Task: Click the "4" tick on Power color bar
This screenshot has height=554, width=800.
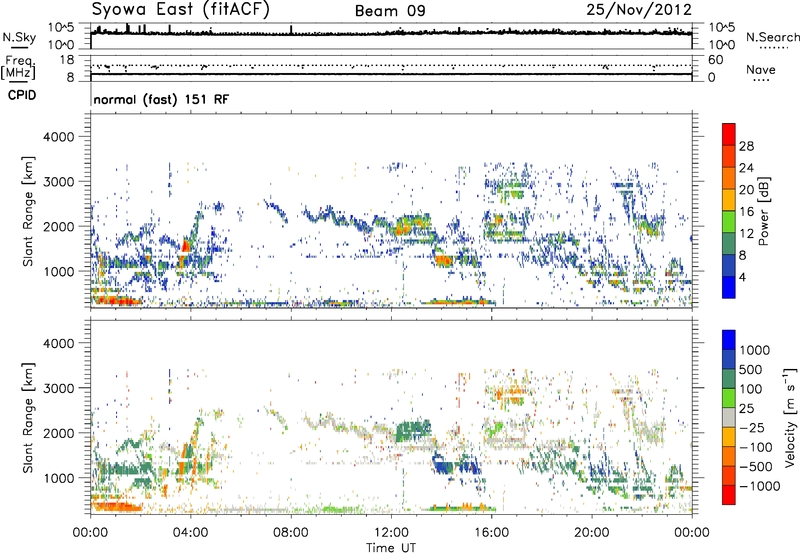Action: (x=742, y=277)
